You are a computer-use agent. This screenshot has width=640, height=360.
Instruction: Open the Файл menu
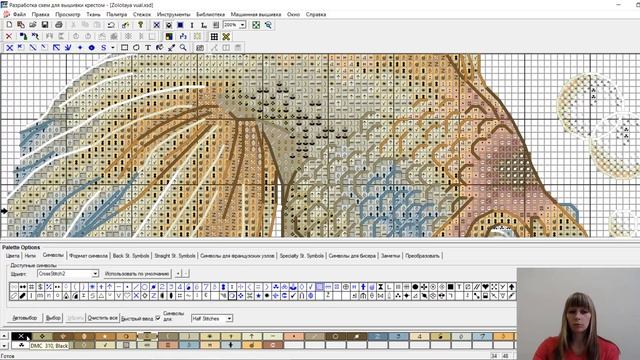coord(19,14)
